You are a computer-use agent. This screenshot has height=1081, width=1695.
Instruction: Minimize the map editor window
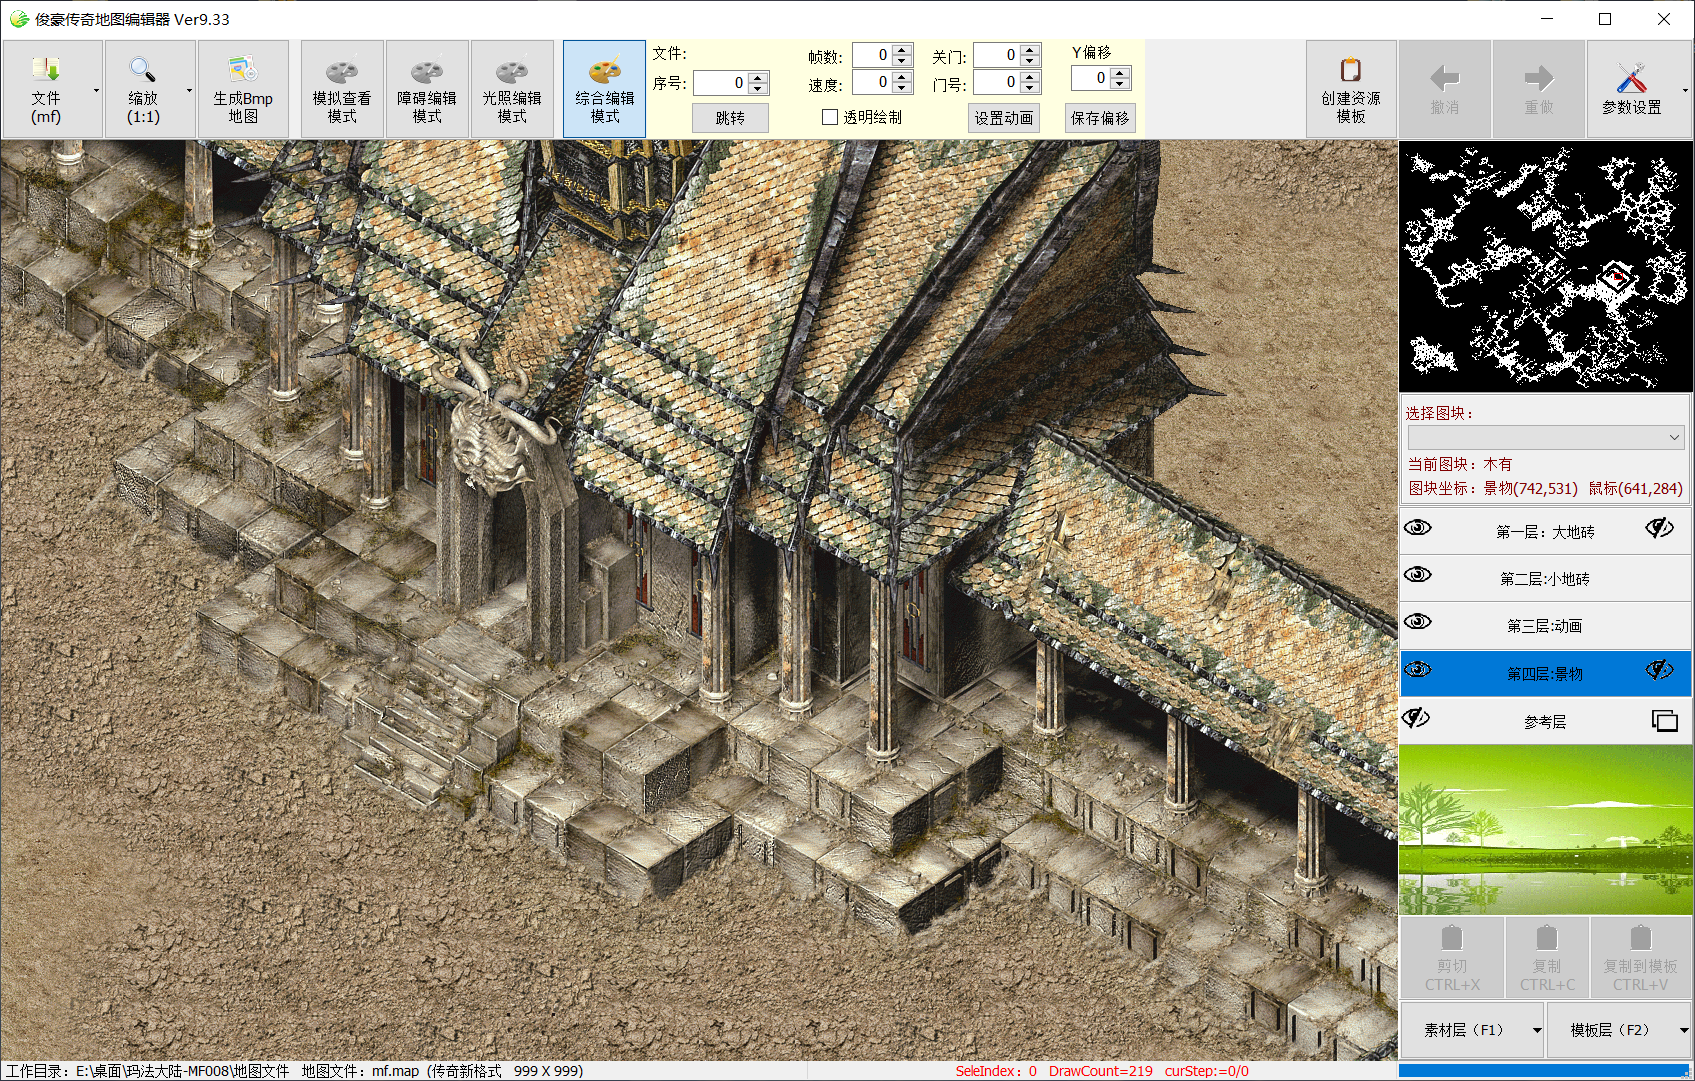click(1547, 19)
